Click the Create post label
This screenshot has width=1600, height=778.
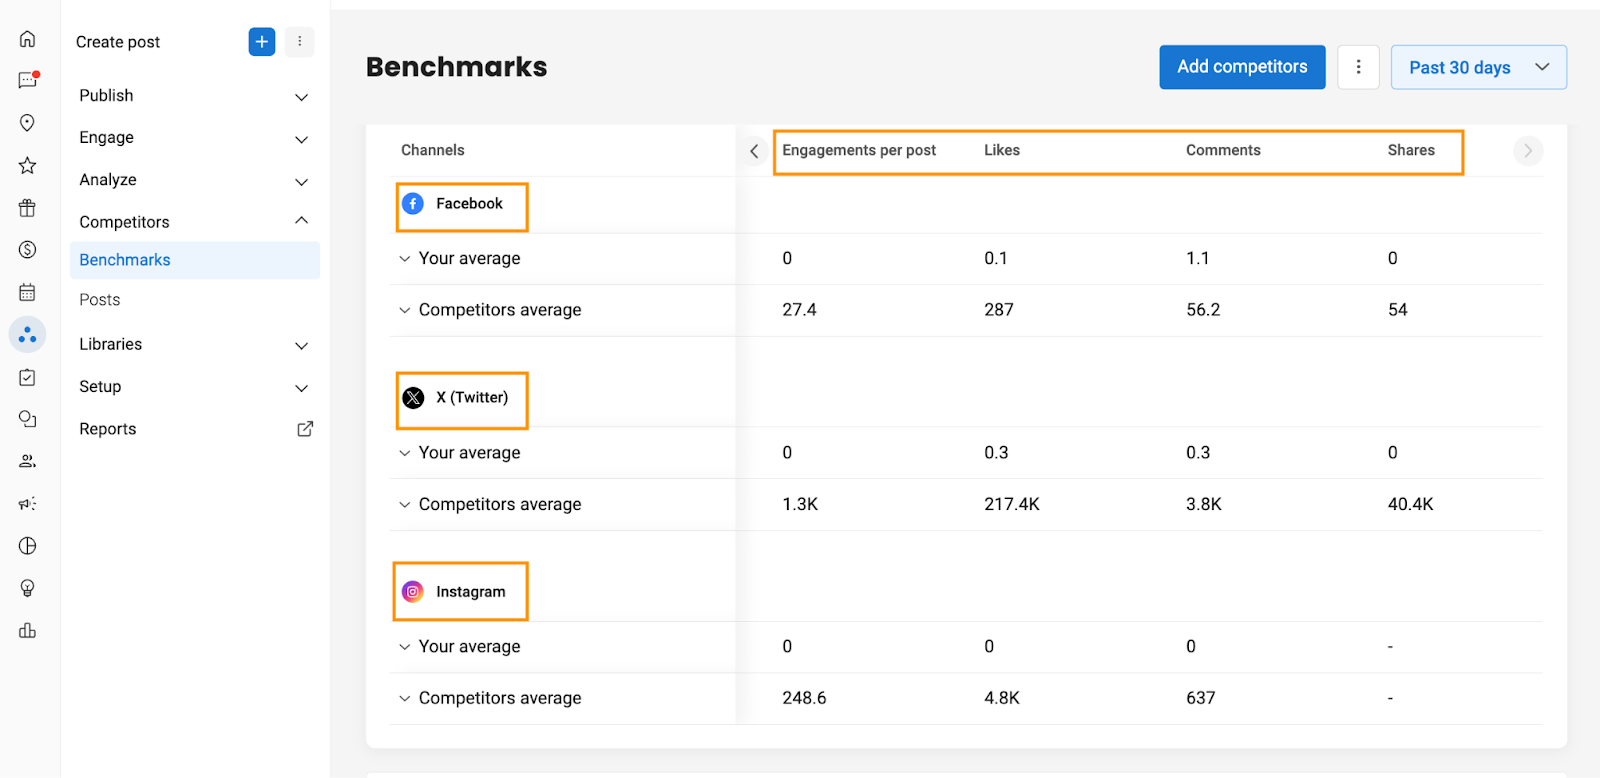[x=118, y=42]
